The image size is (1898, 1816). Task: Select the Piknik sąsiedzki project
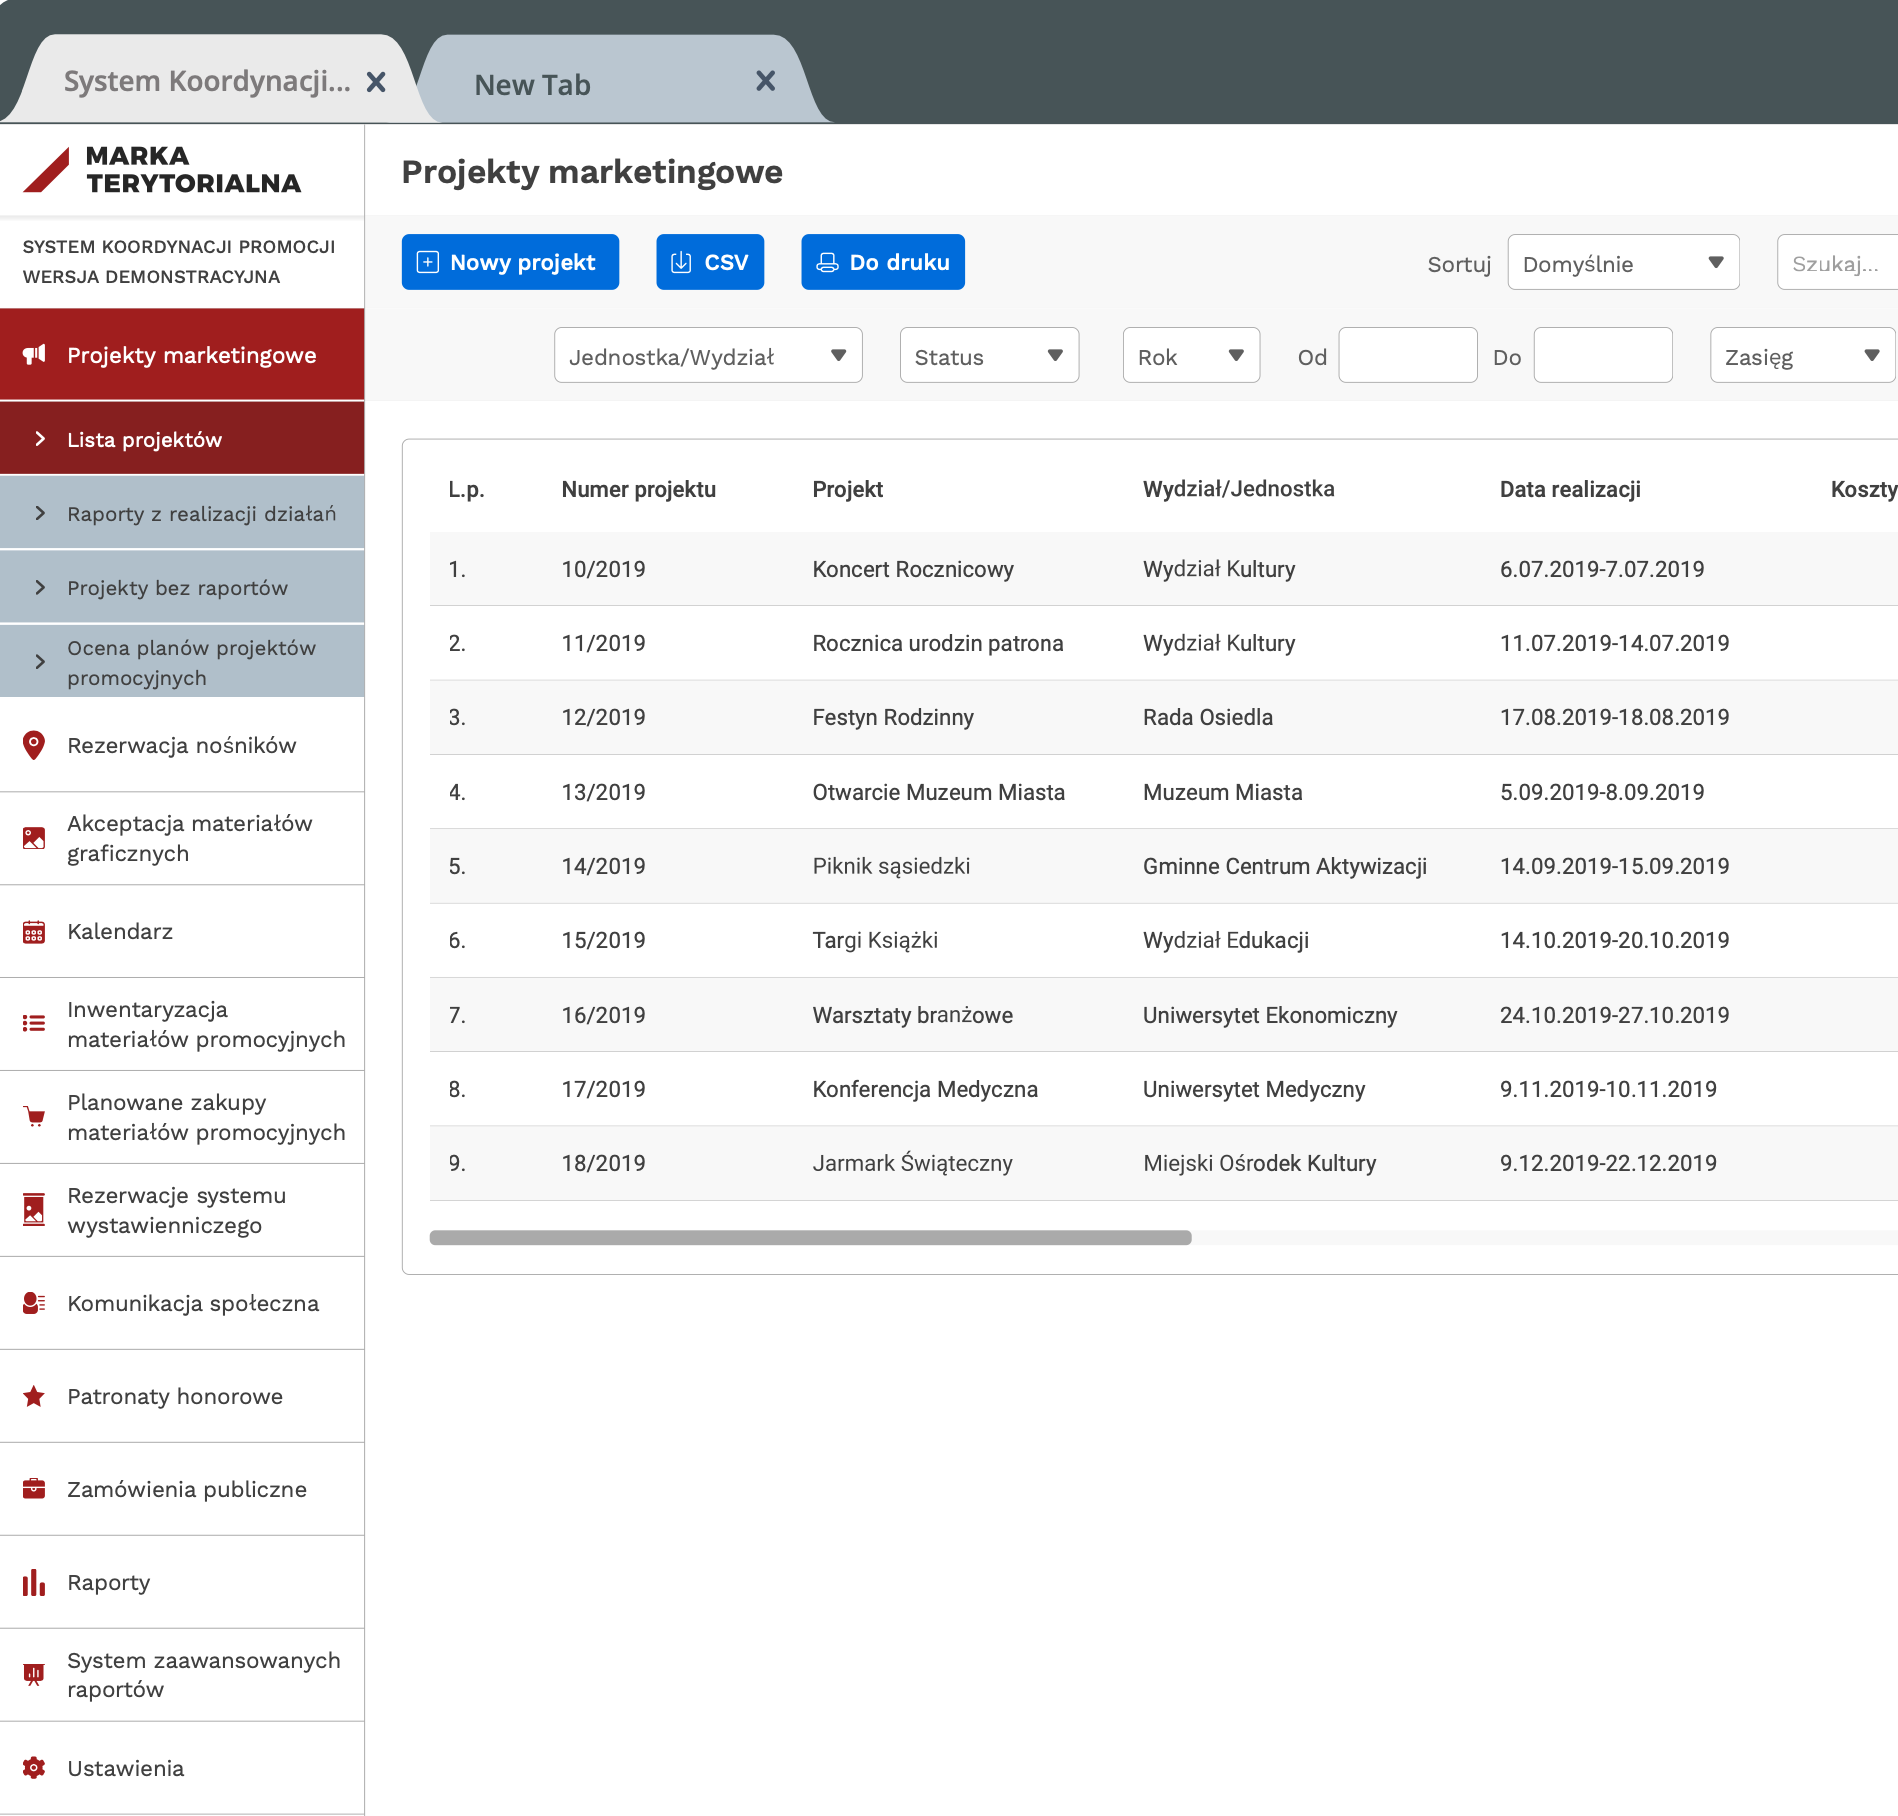click(x=1164, y=866)
